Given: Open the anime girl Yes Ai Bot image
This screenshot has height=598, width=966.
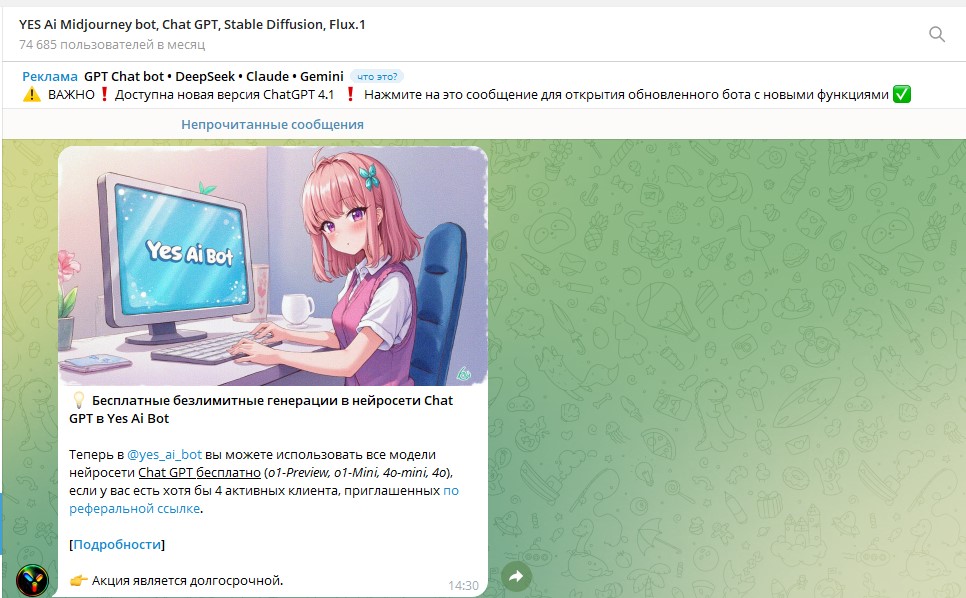Looking at the screenshot, I should [x=273, y=266].
